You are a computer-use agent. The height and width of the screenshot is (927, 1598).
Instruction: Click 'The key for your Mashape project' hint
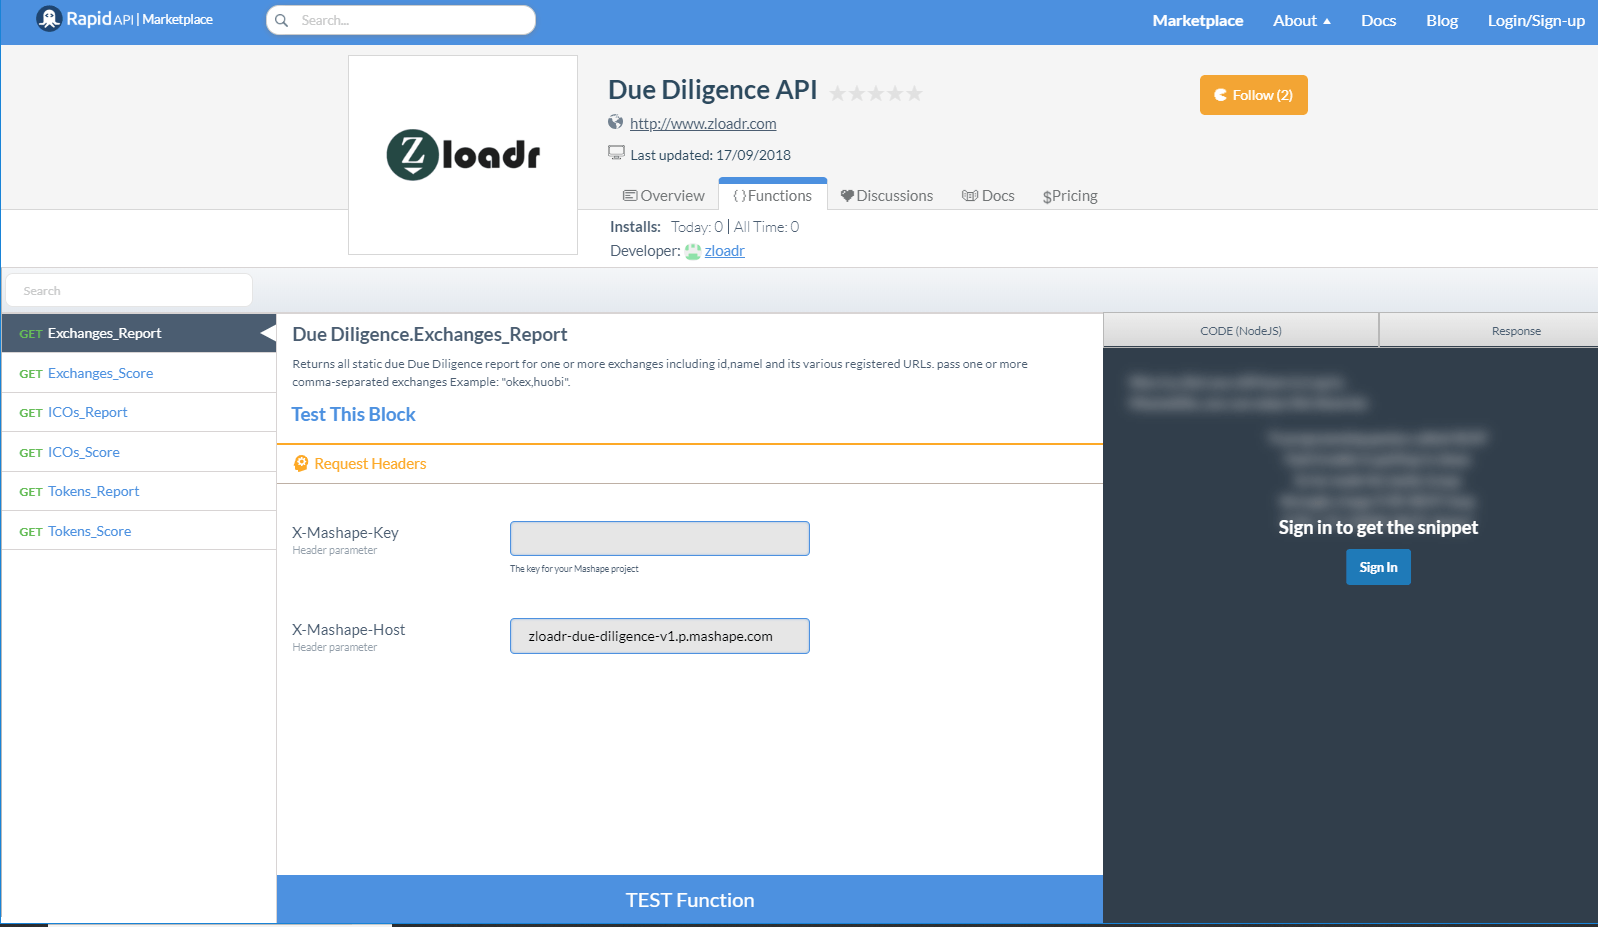(574, 569)
